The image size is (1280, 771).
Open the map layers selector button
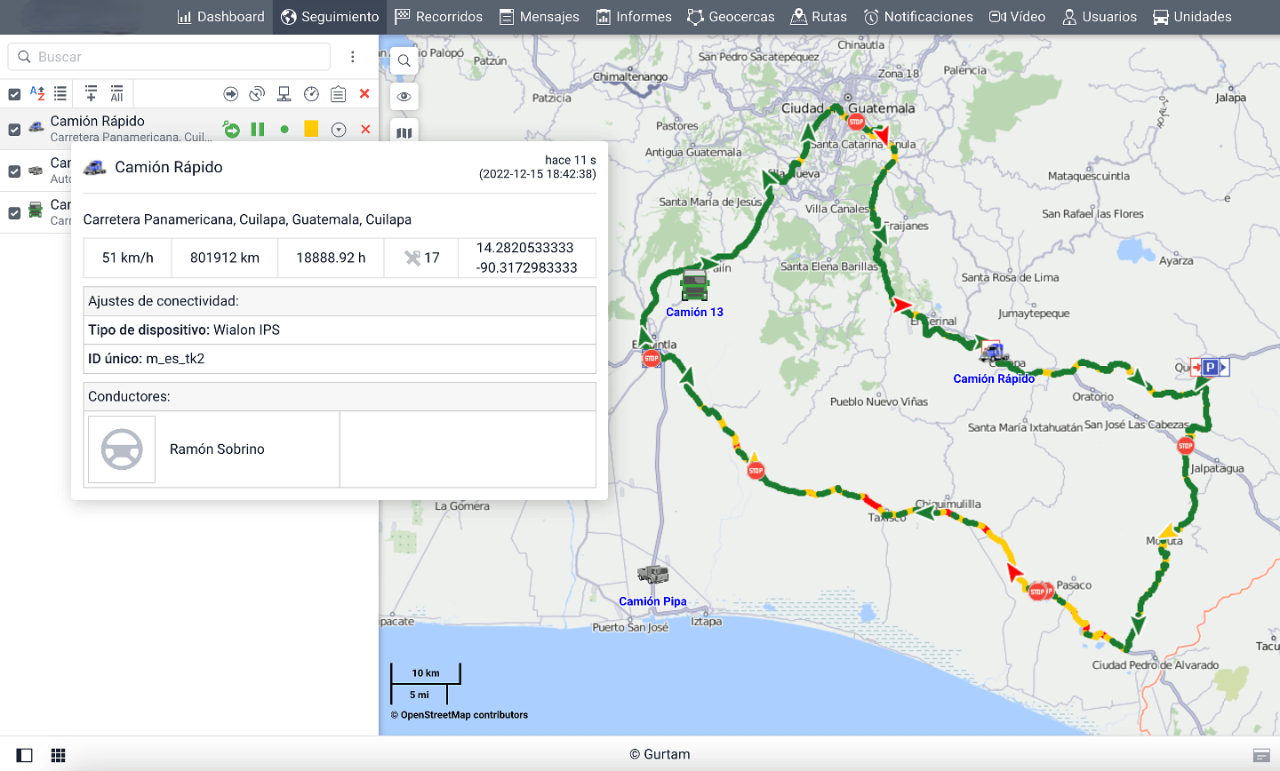tap(404, 132)
